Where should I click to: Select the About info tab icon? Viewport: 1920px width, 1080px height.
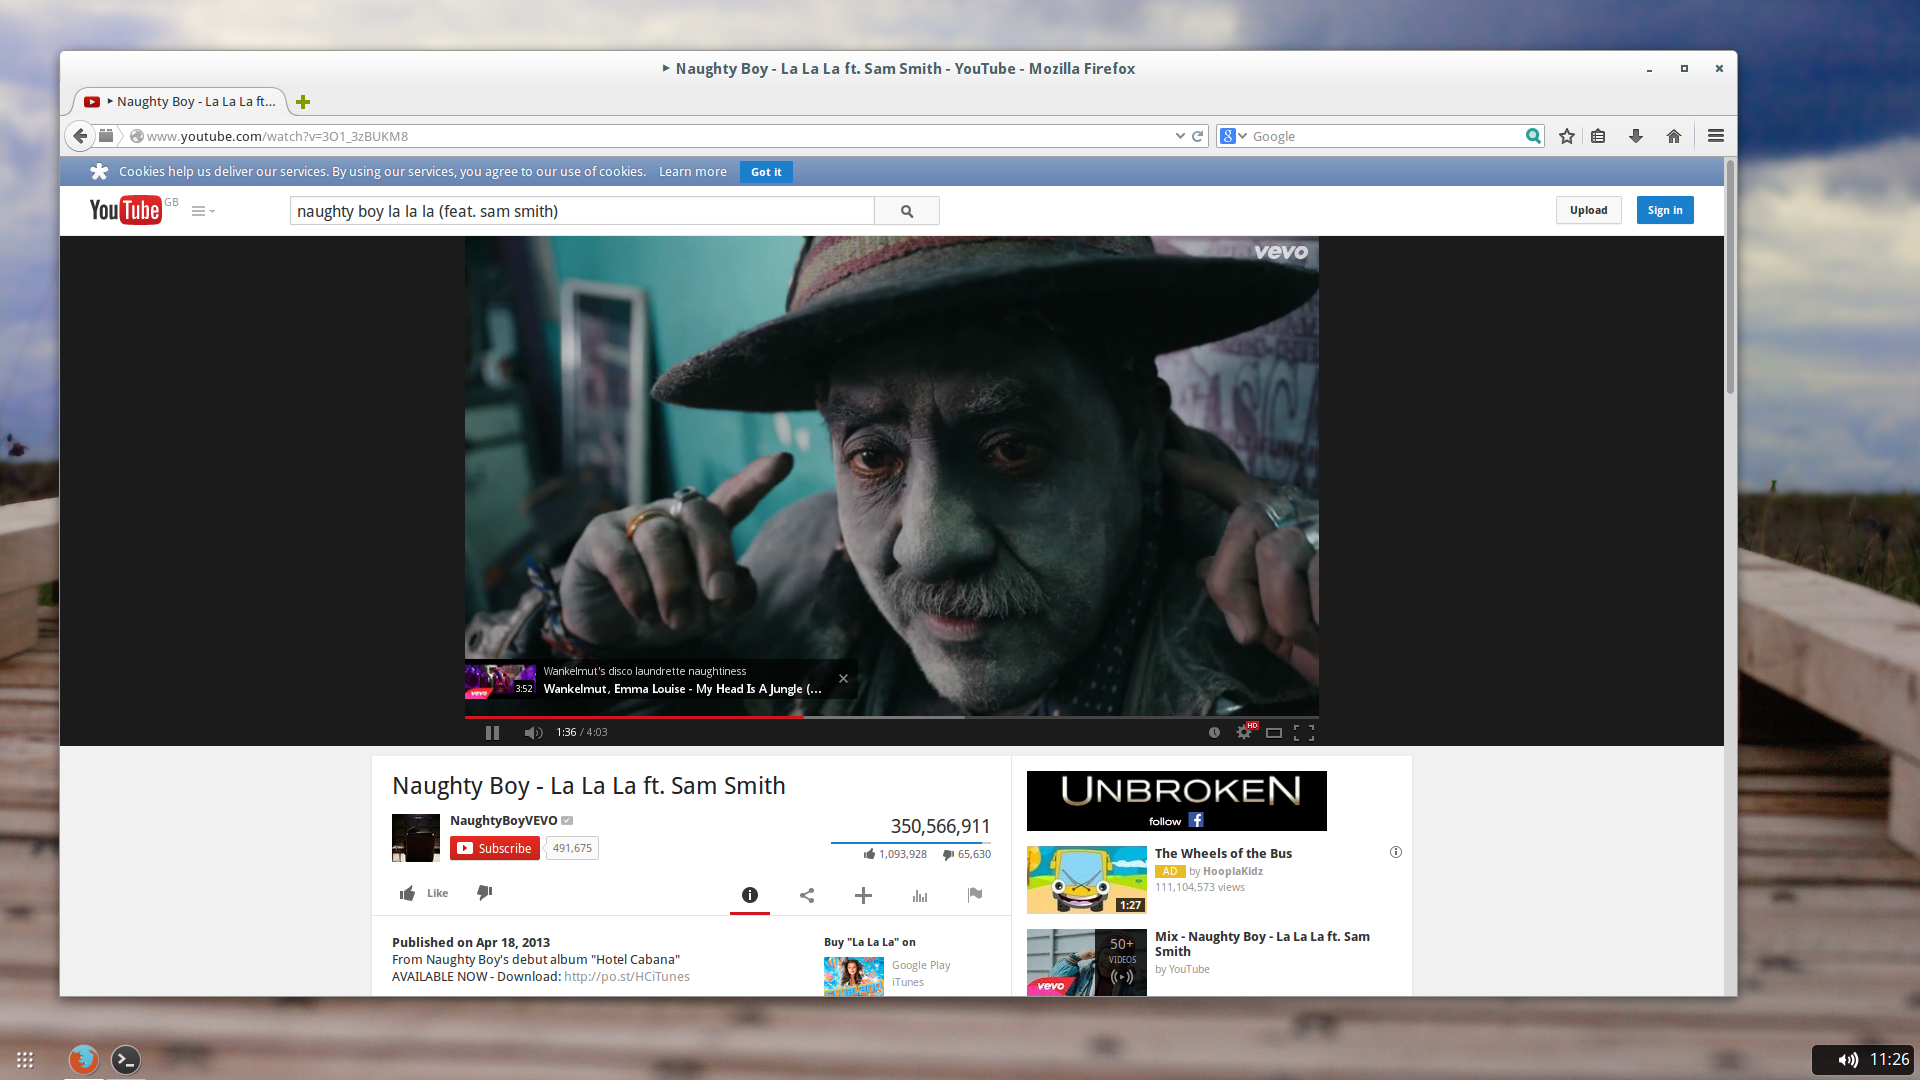[750, 895]
